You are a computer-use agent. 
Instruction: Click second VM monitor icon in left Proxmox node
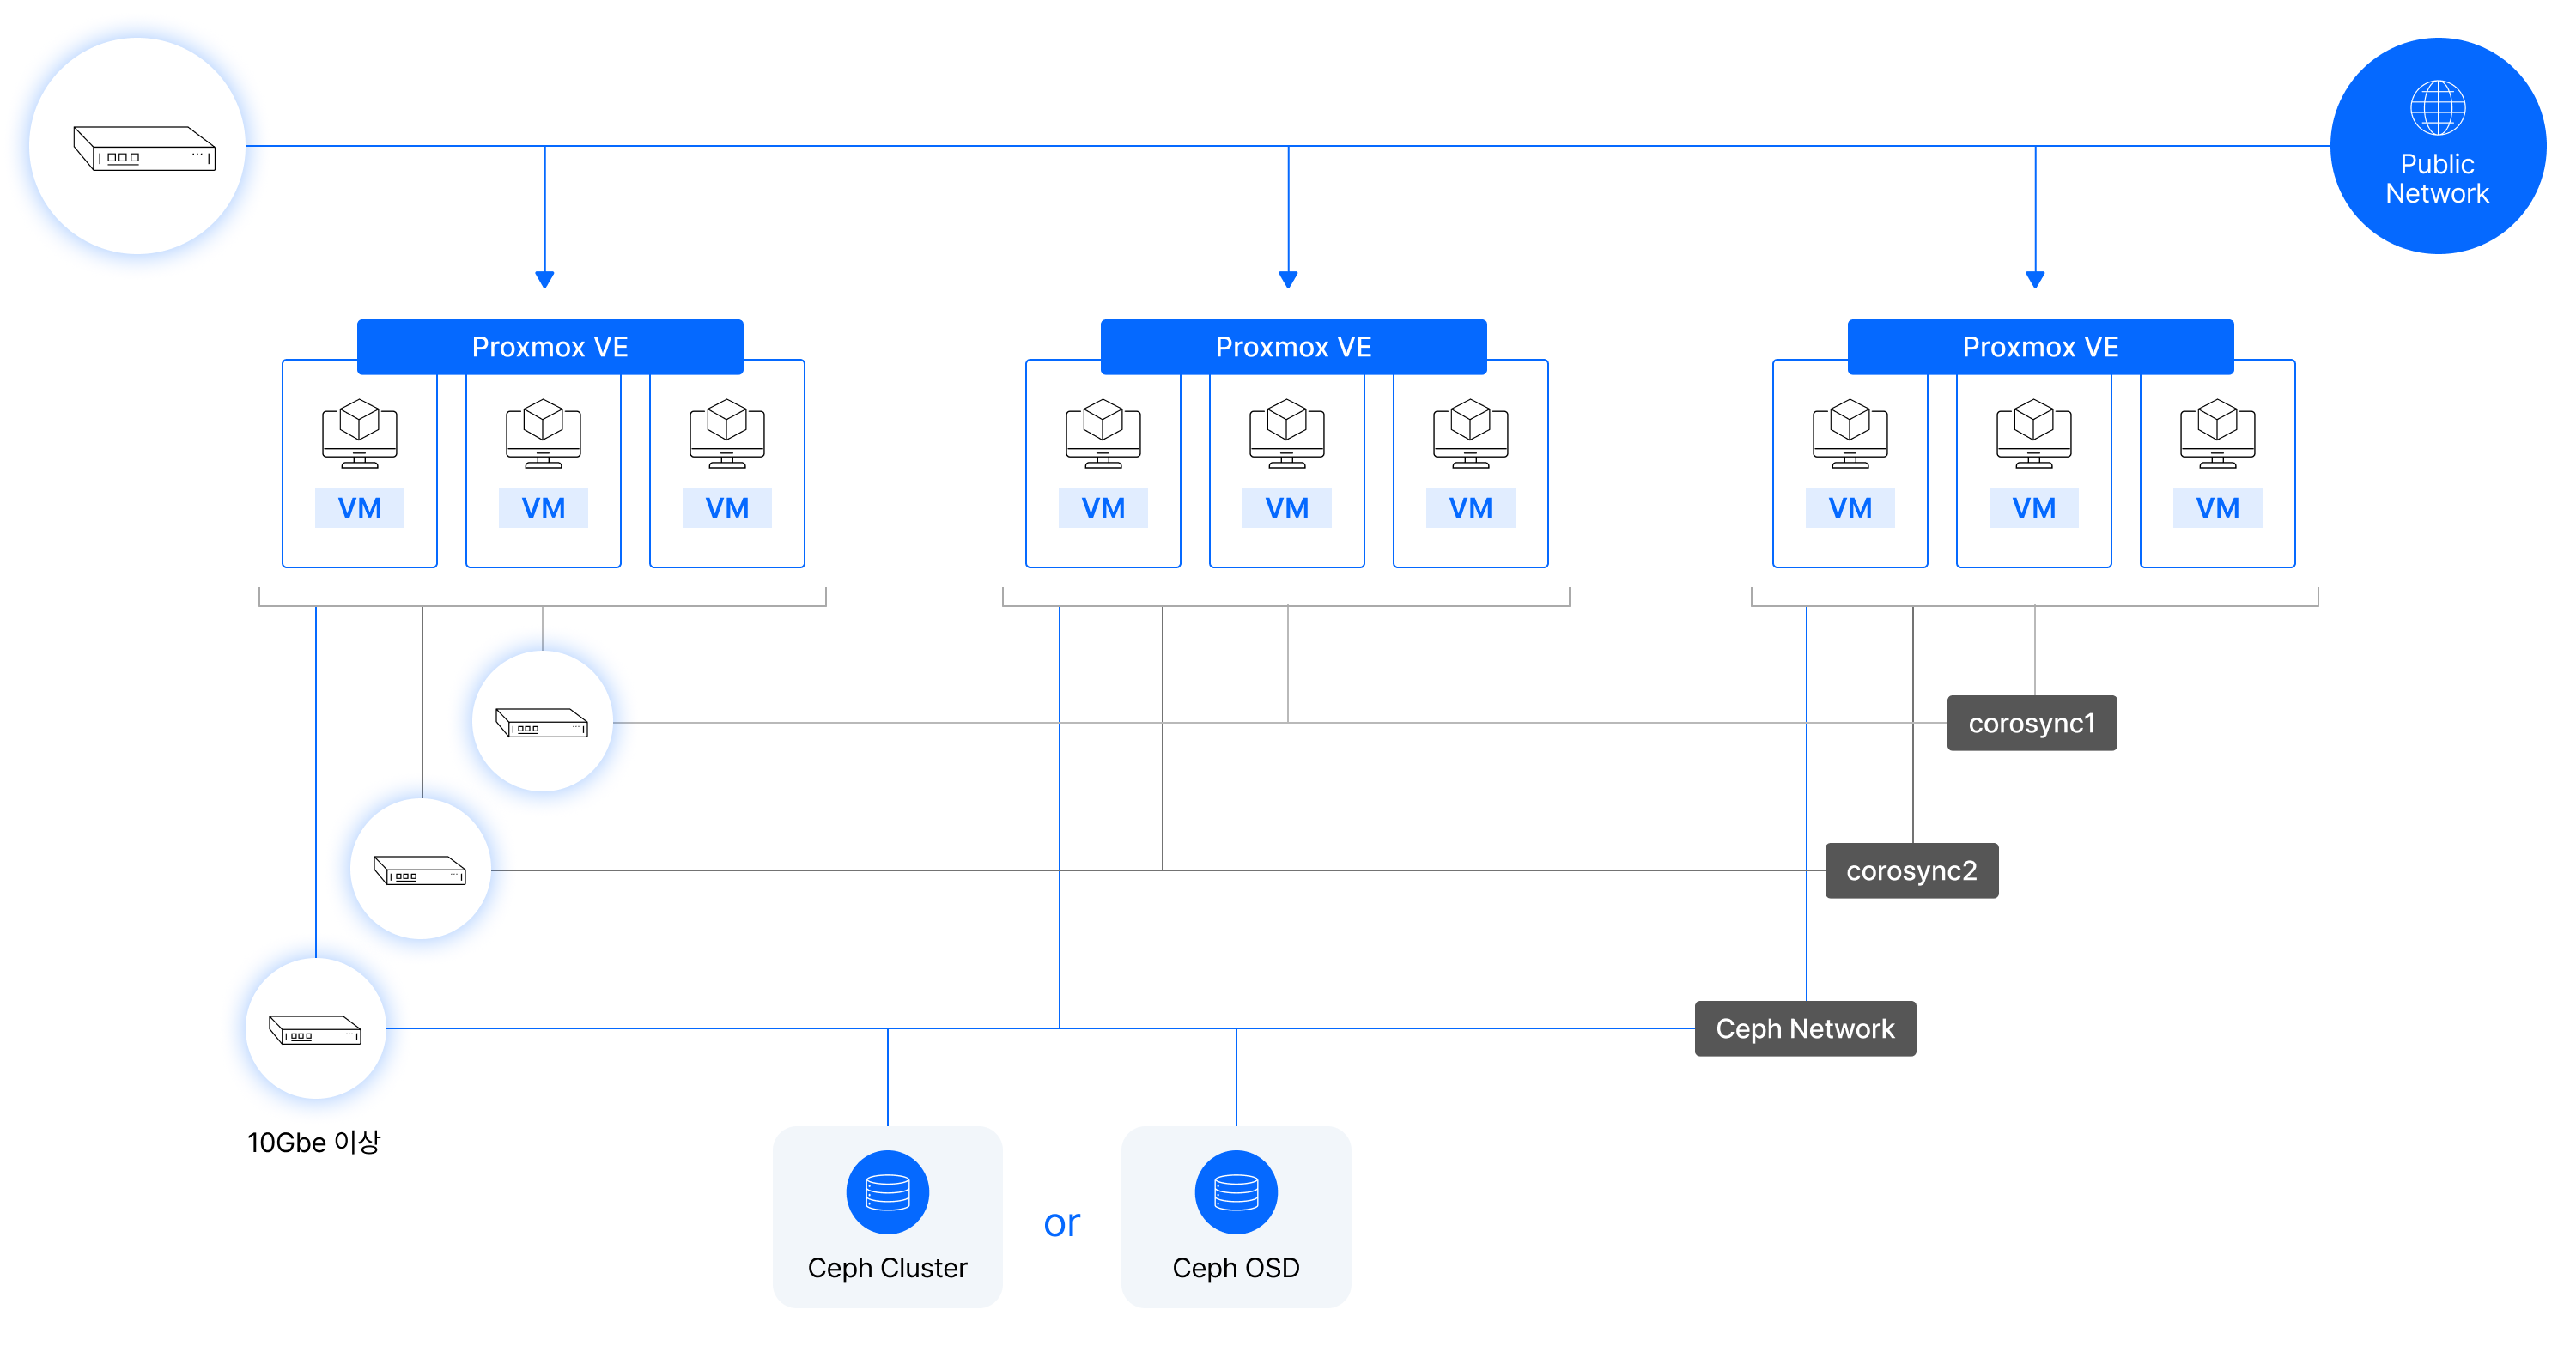tap(543, 433)
